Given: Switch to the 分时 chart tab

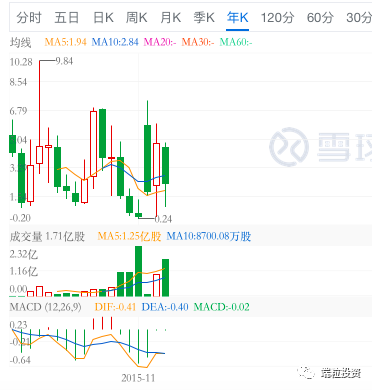Looking at the screenshot, I should [x=29, y=18].
